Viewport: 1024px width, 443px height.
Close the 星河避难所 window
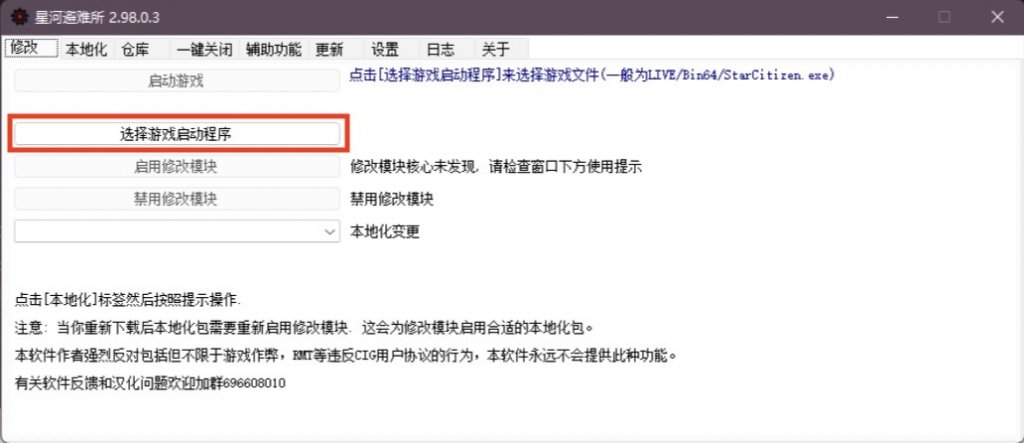pyautogui.click(x=997, y=17)
